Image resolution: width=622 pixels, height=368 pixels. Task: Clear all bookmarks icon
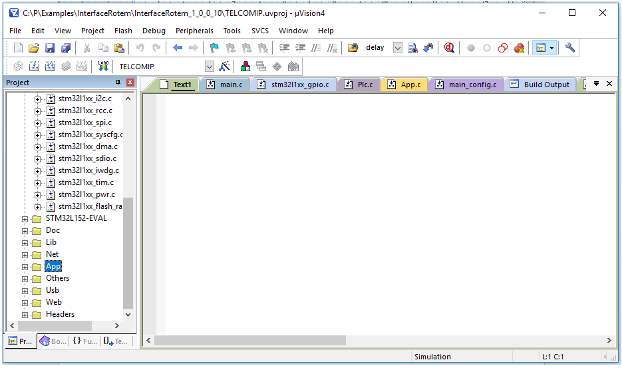pyautogui.click(x=263, y=48)
